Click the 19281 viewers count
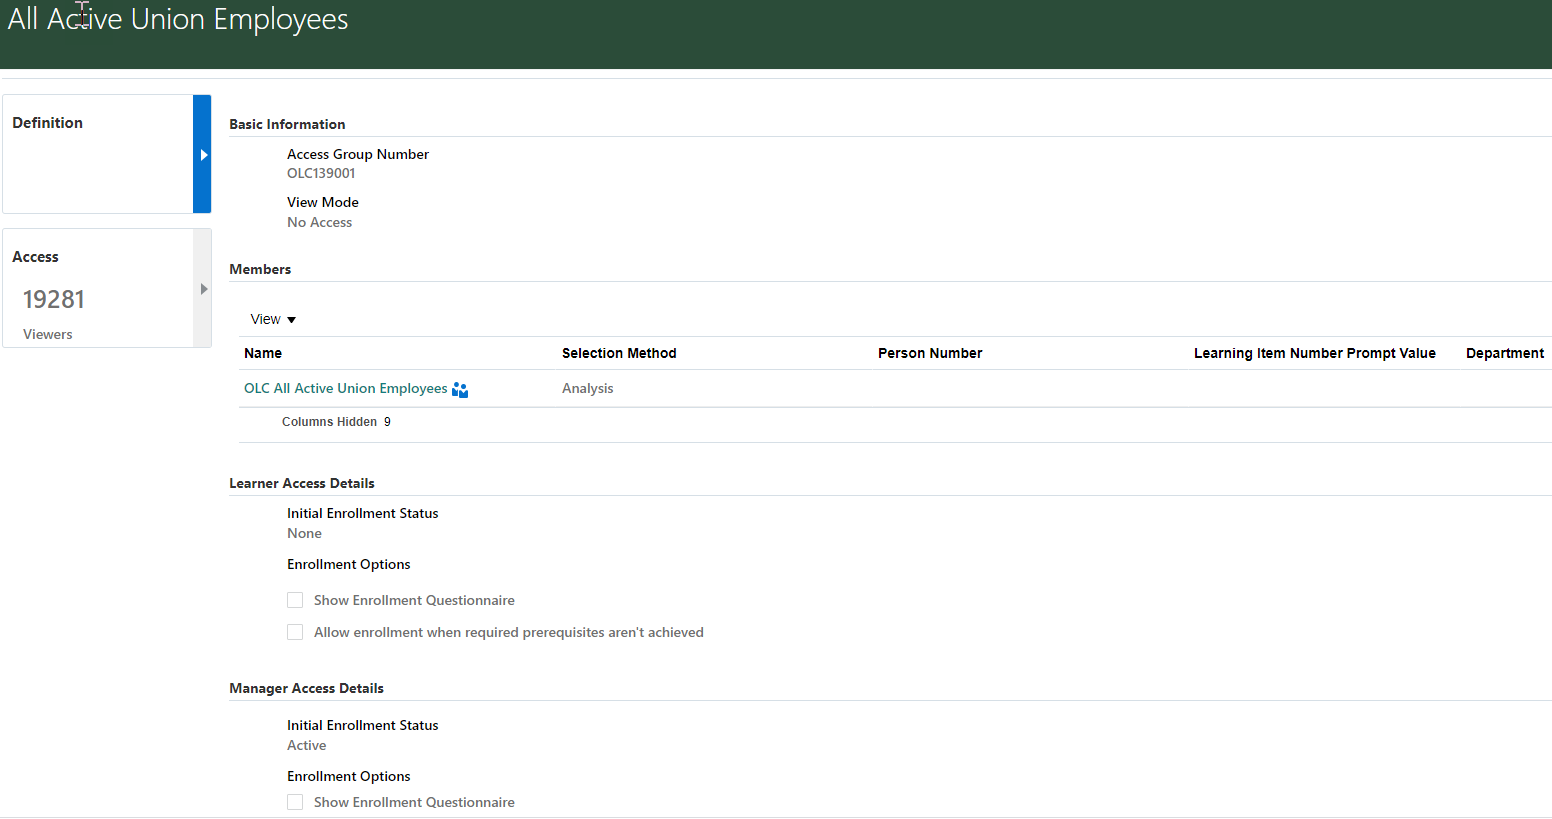 click(54, 299)
